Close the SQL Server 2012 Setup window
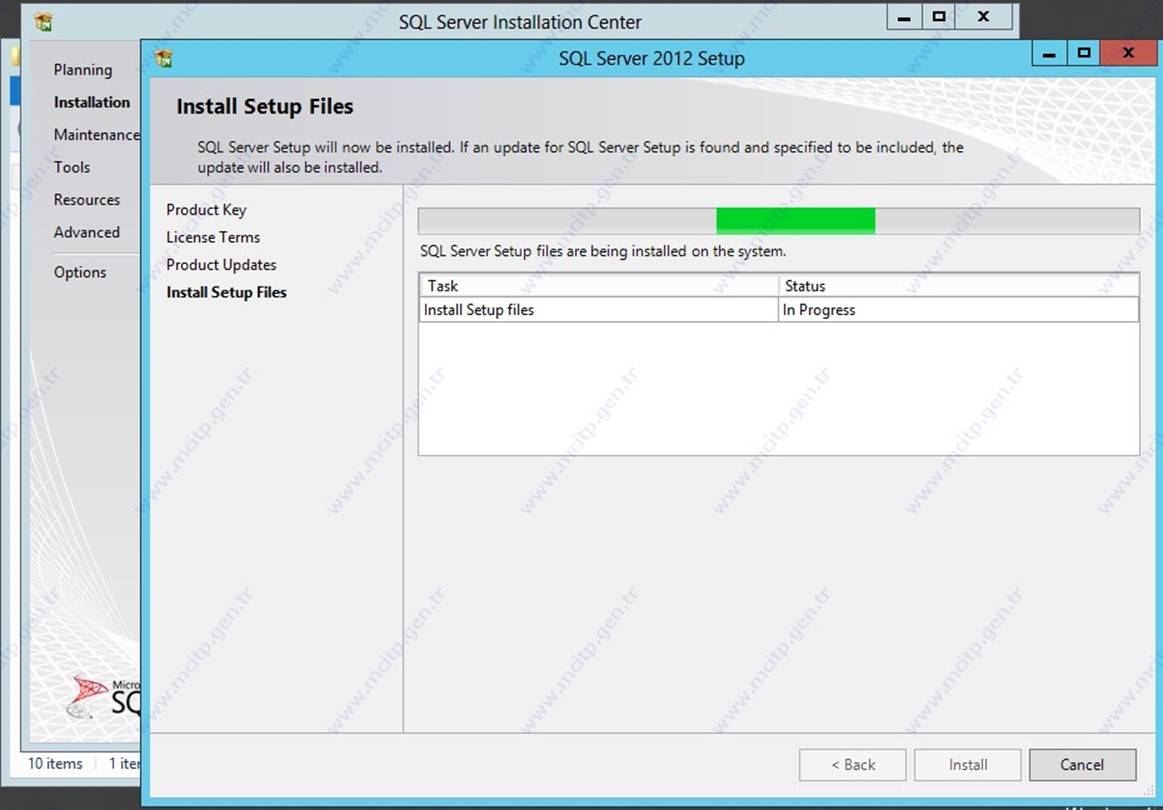The image size is (1163, 810). pyautogui.click(x=1128, y=53)
